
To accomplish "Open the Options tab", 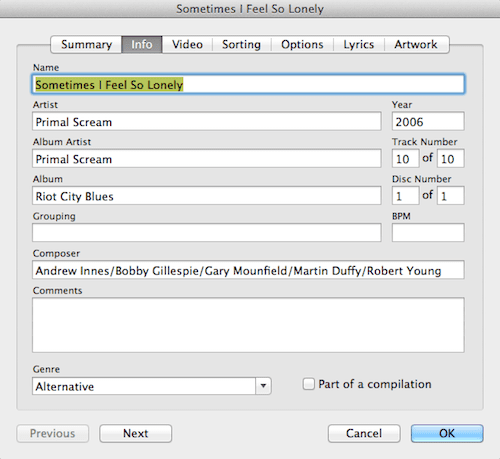I will click(x=302, y=44).
